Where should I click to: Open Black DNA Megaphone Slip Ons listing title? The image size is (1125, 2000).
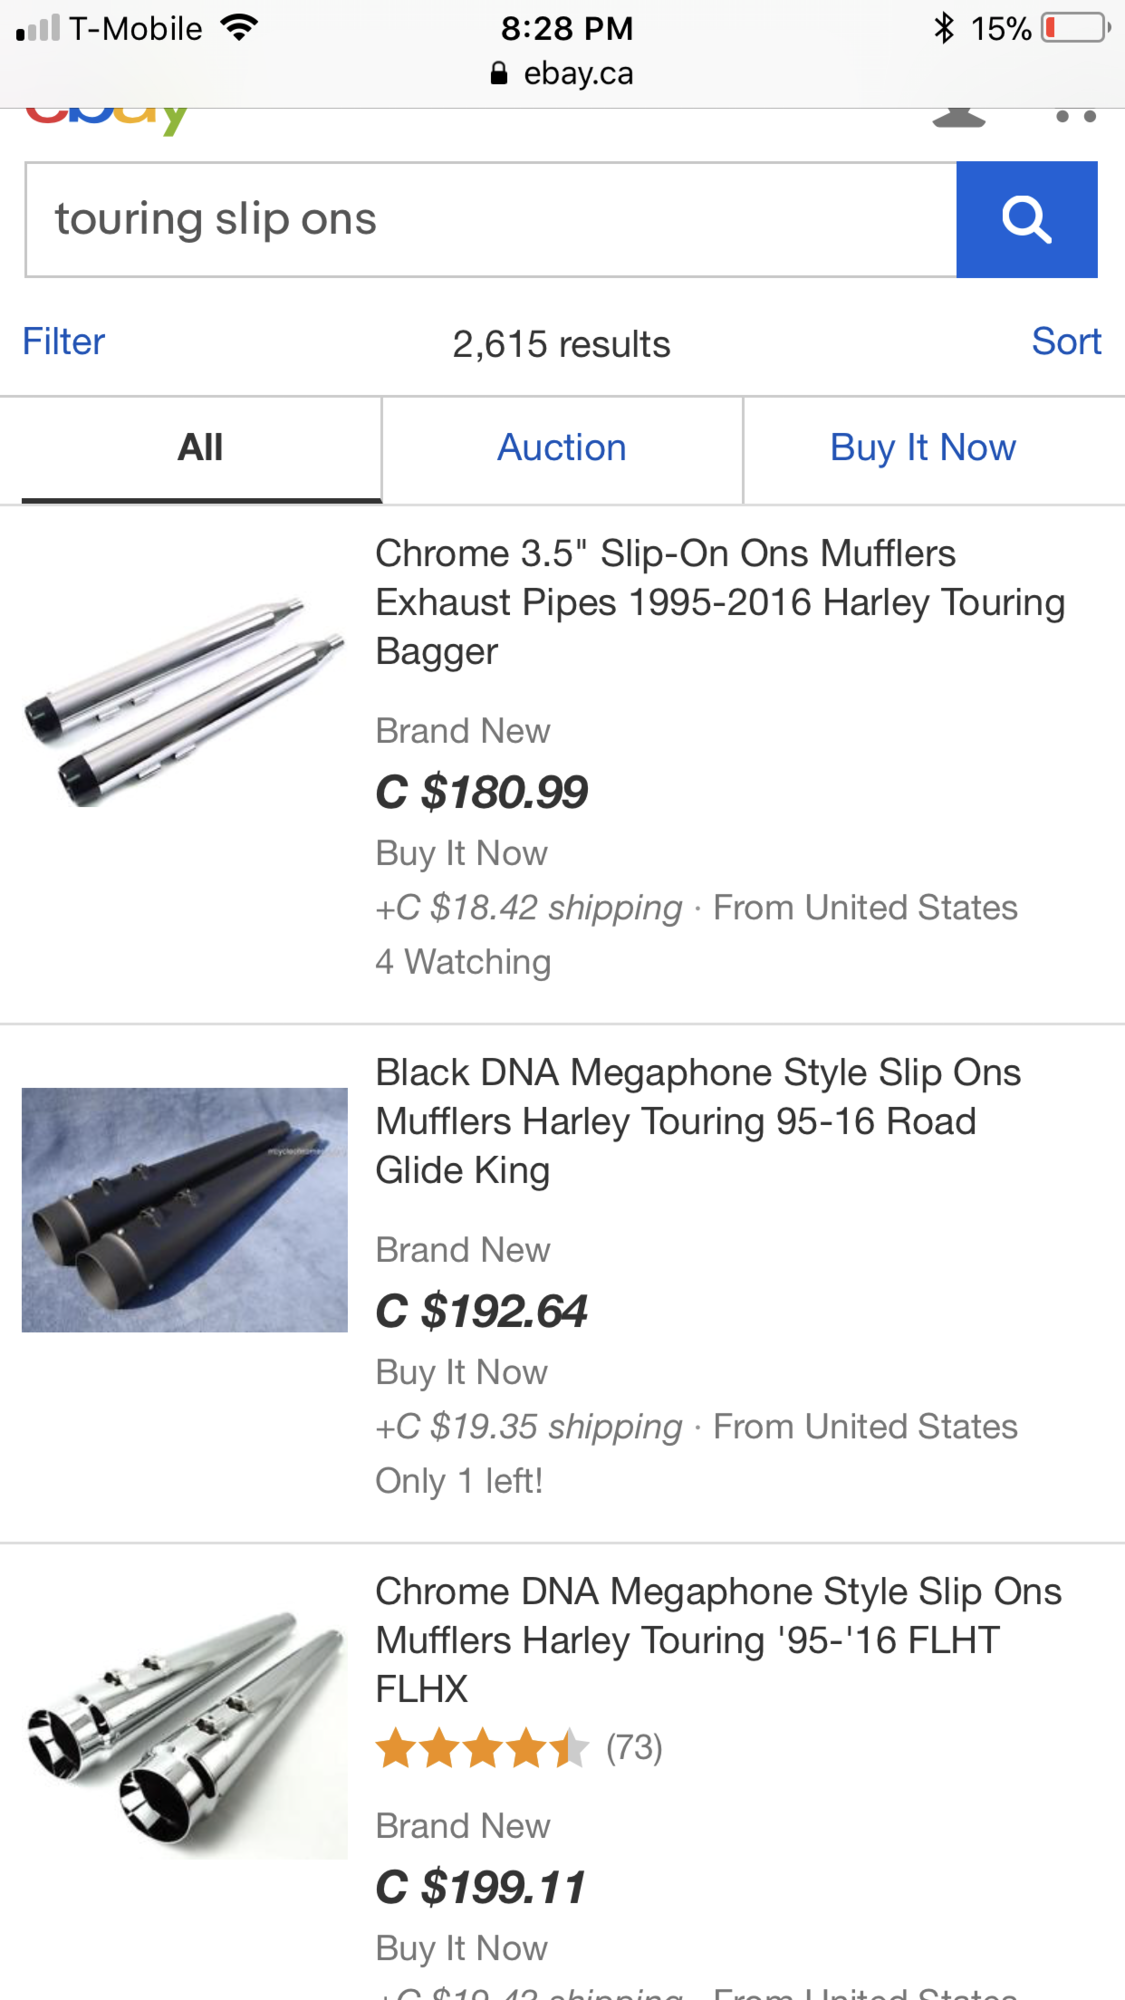coord(698,1121)
